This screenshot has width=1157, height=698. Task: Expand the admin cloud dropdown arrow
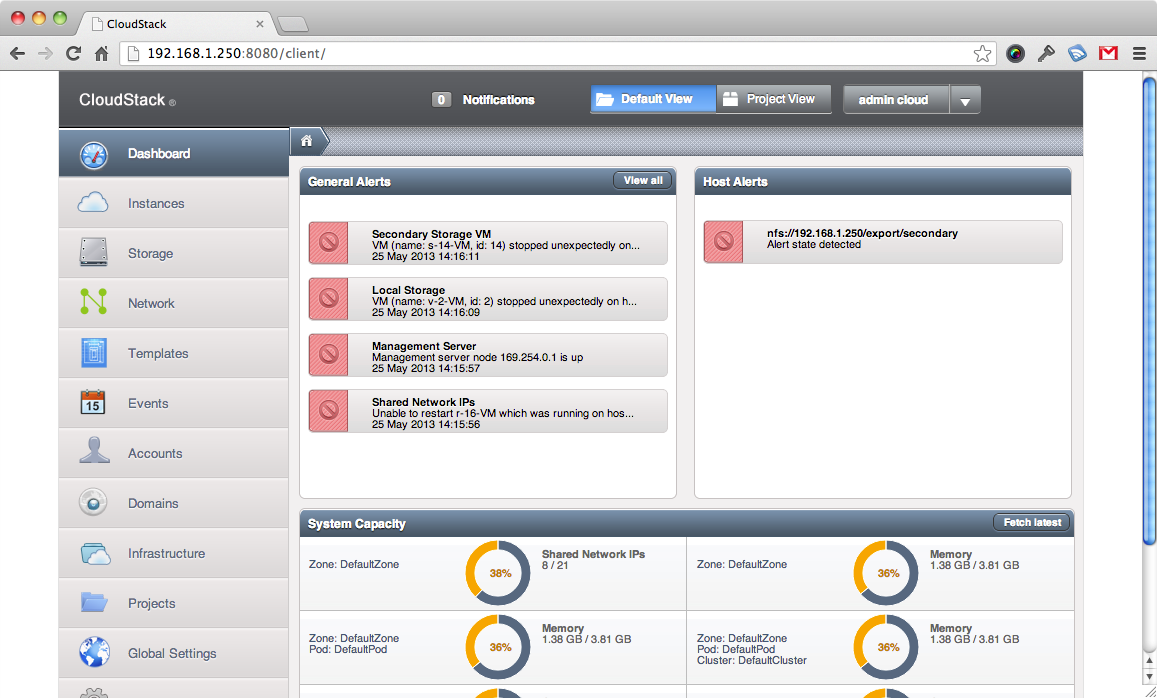965,100
